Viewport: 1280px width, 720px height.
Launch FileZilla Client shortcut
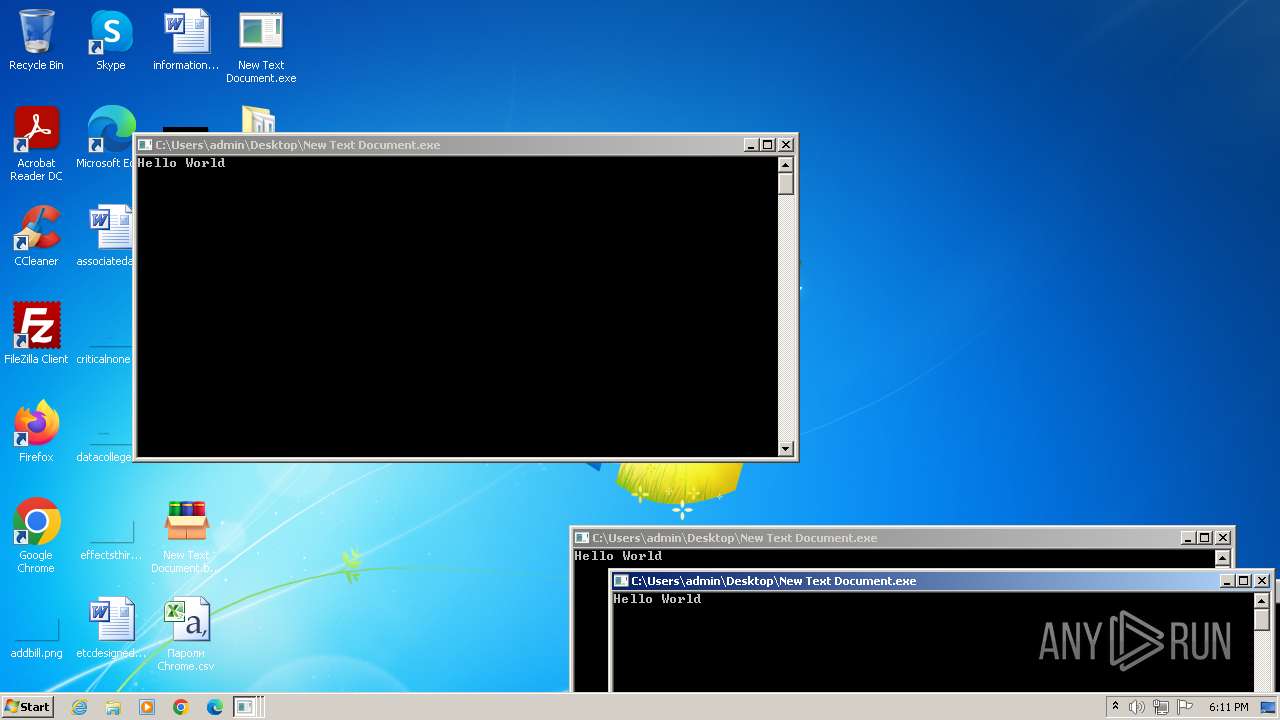36,333
